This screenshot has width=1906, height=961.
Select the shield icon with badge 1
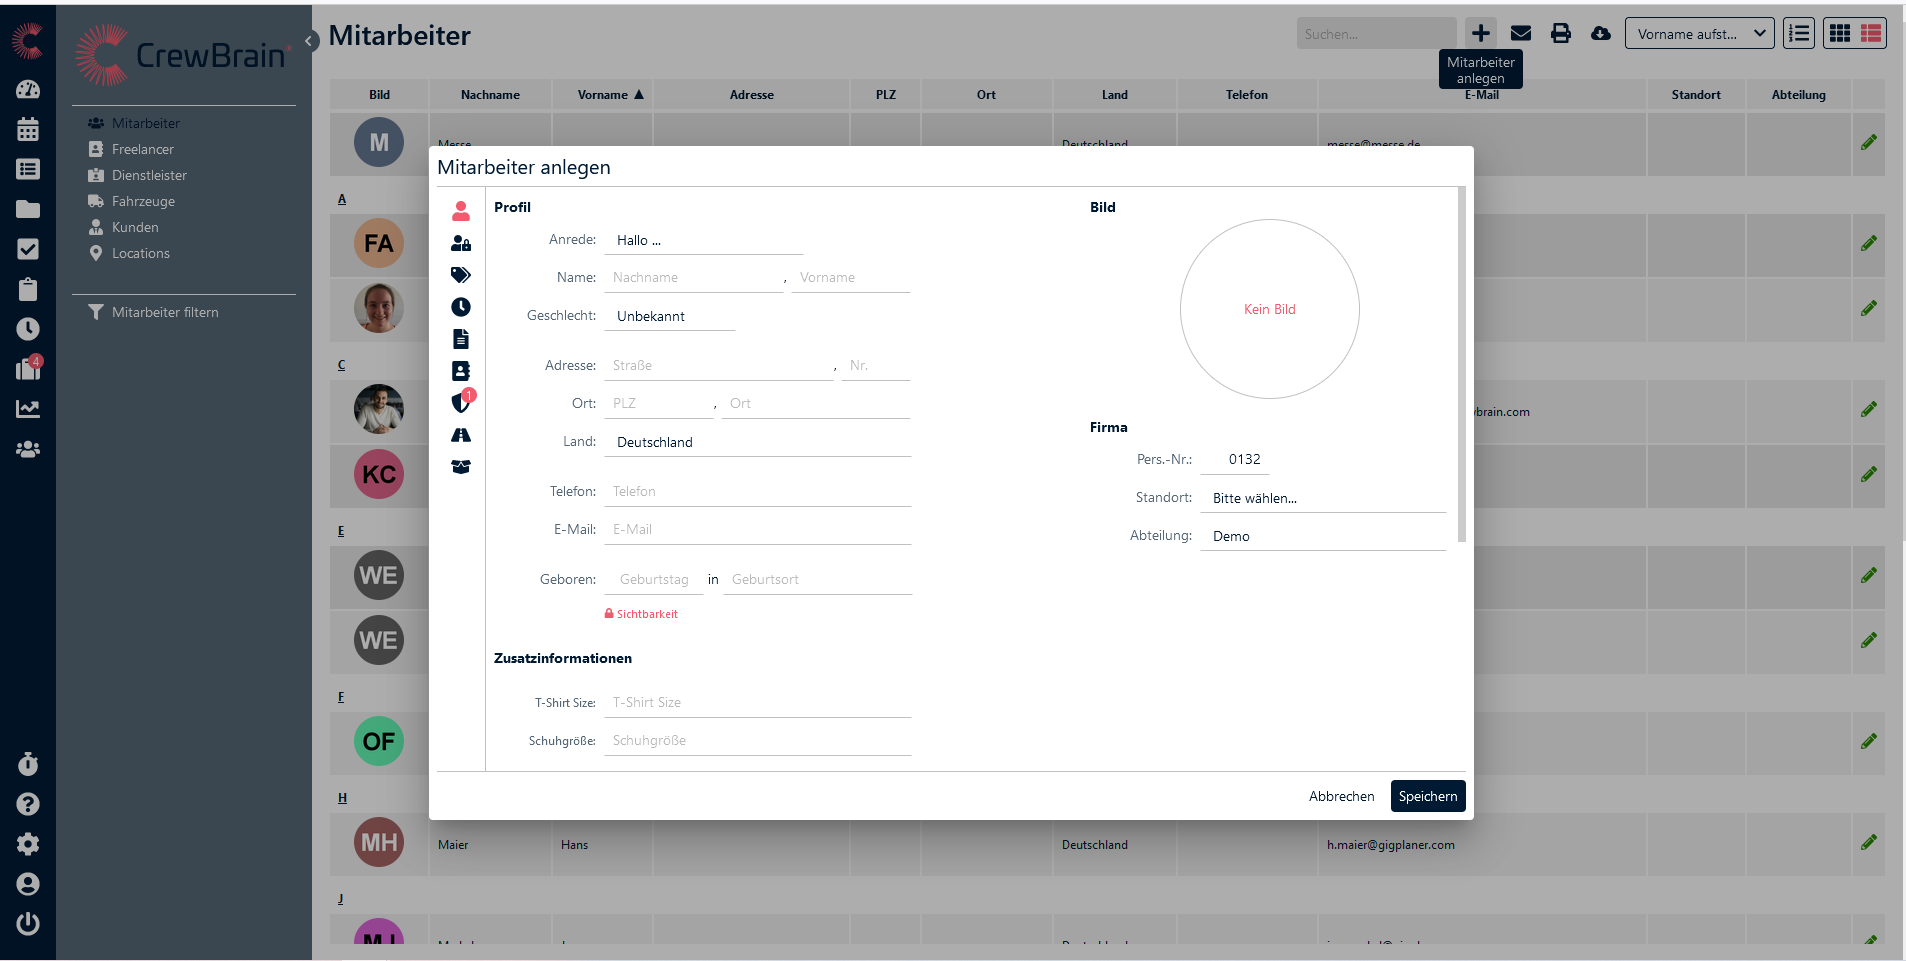(460, 402)
